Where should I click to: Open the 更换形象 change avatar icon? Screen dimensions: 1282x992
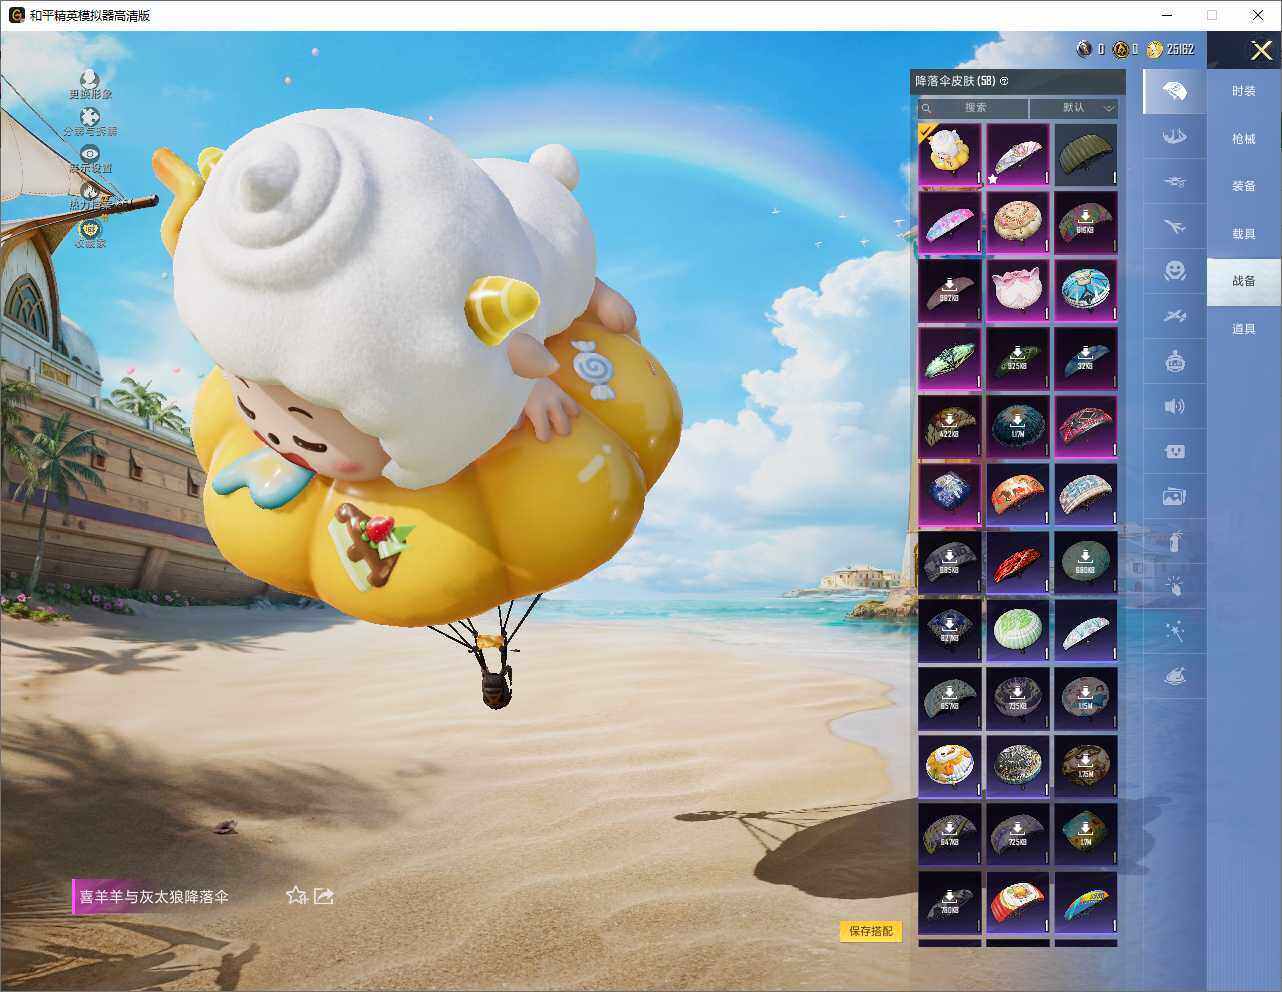[90, 79]
